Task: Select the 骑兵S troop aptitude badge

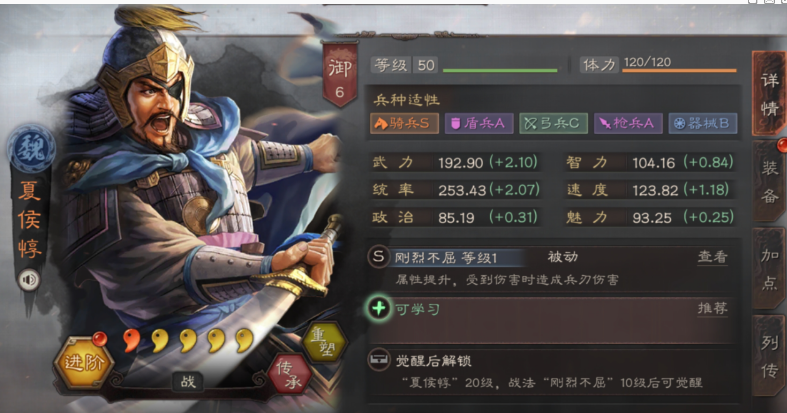Action: point(404,123)
